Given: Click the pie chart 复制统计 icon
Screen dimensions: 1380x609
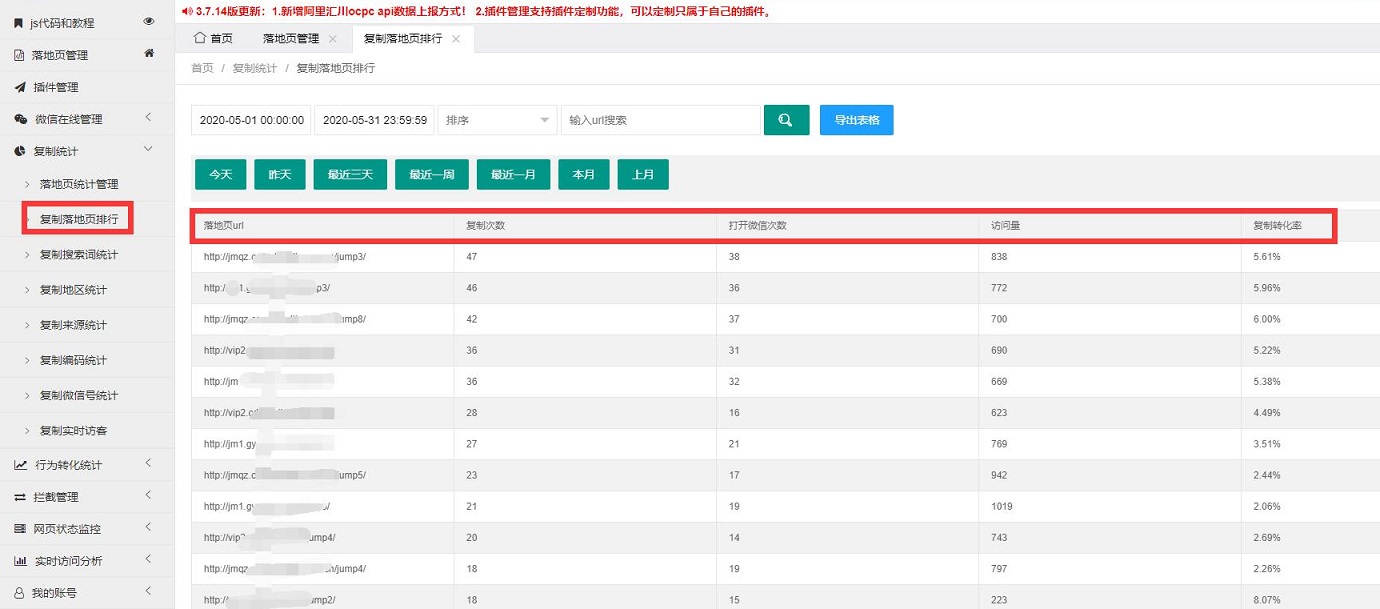Looking at the screenshot, I should coord(20,151).
